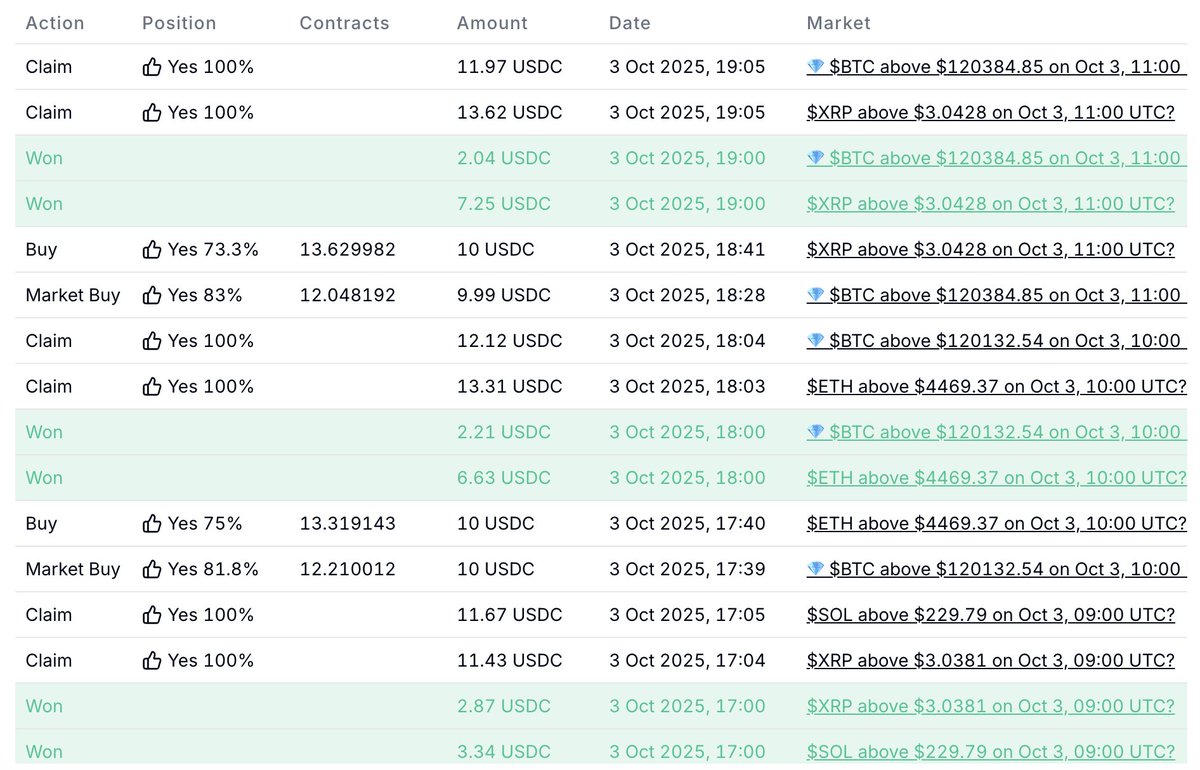Click thumbs-up icon in the 11.97 USDC claim row
The width and height of the screenshot is (1200, 770).
[152, 67]
